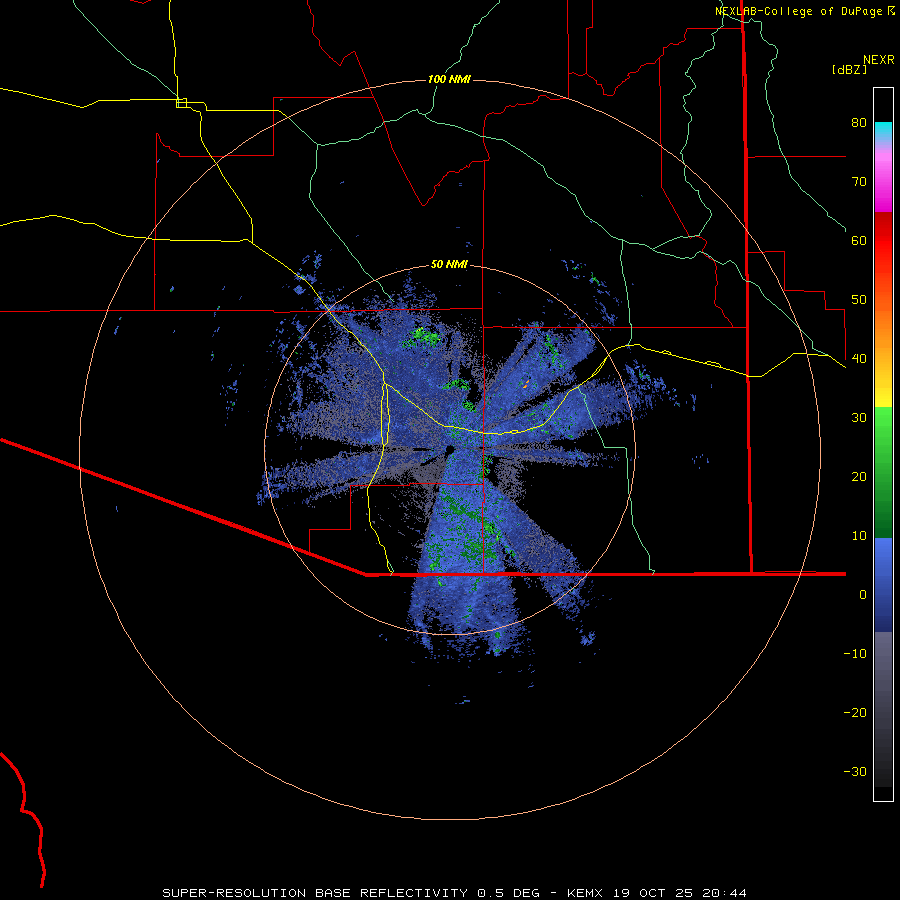Screen dimensions: 900x900
Task: Click the [dBZ] units label
Action: [x=849, y=69]
